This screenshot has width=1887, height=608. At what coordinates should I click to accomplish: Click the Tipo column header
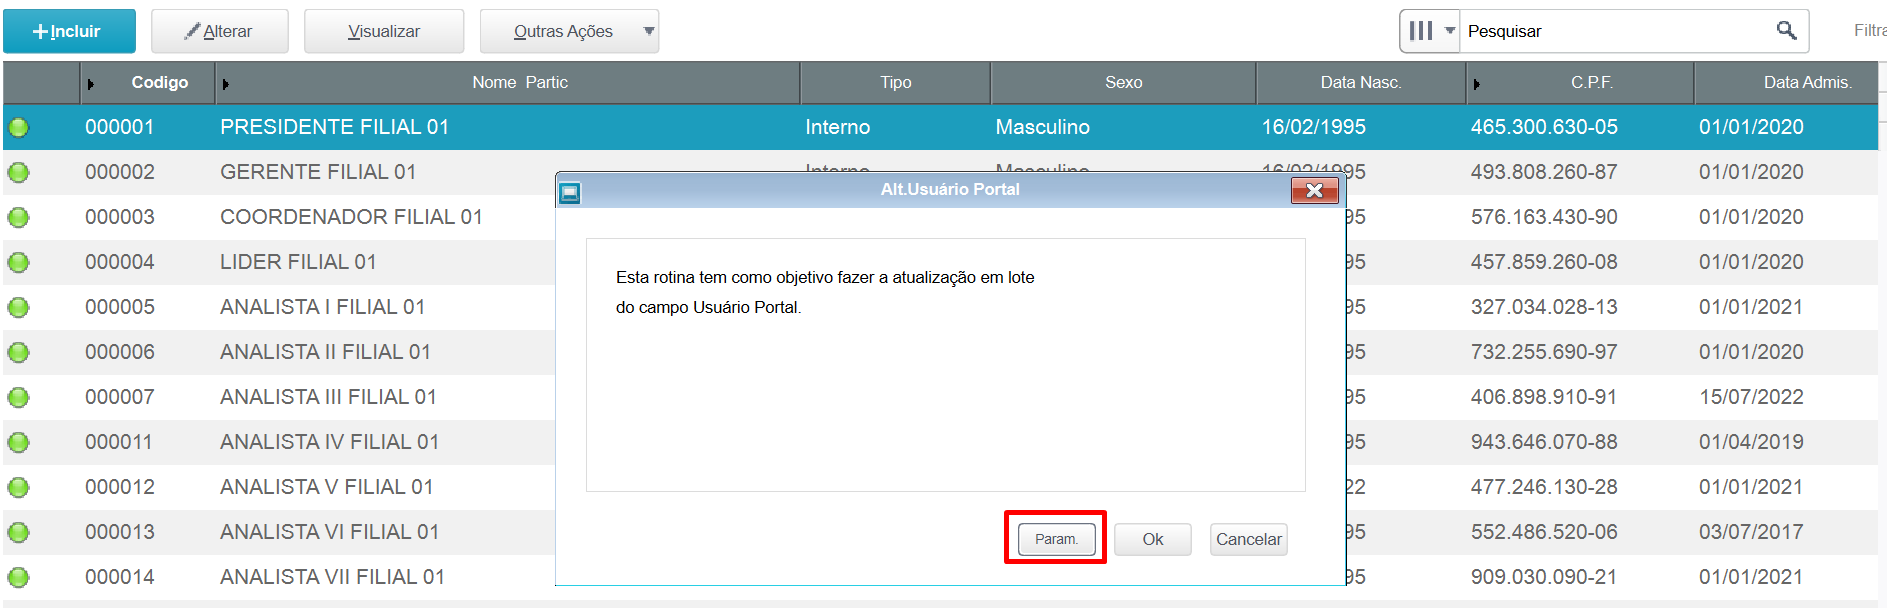point(895,83)
